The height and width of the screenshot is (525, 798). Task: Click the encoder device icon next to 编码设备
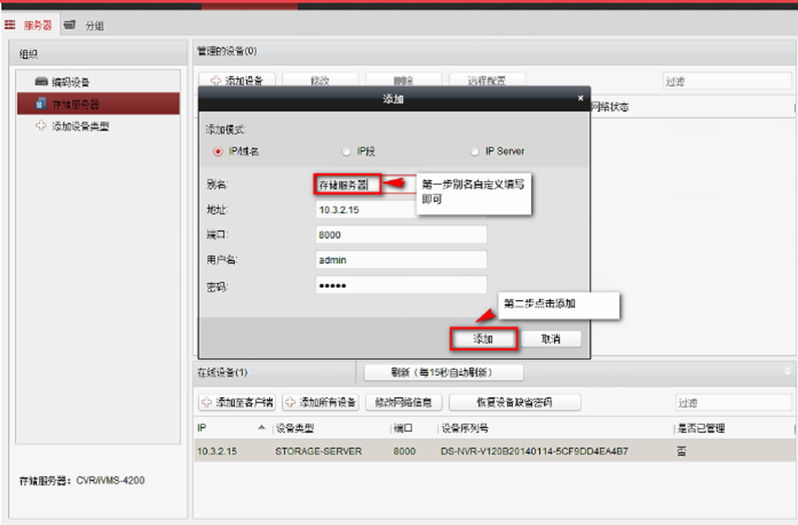pyautogui.click(x=41, y=81)
